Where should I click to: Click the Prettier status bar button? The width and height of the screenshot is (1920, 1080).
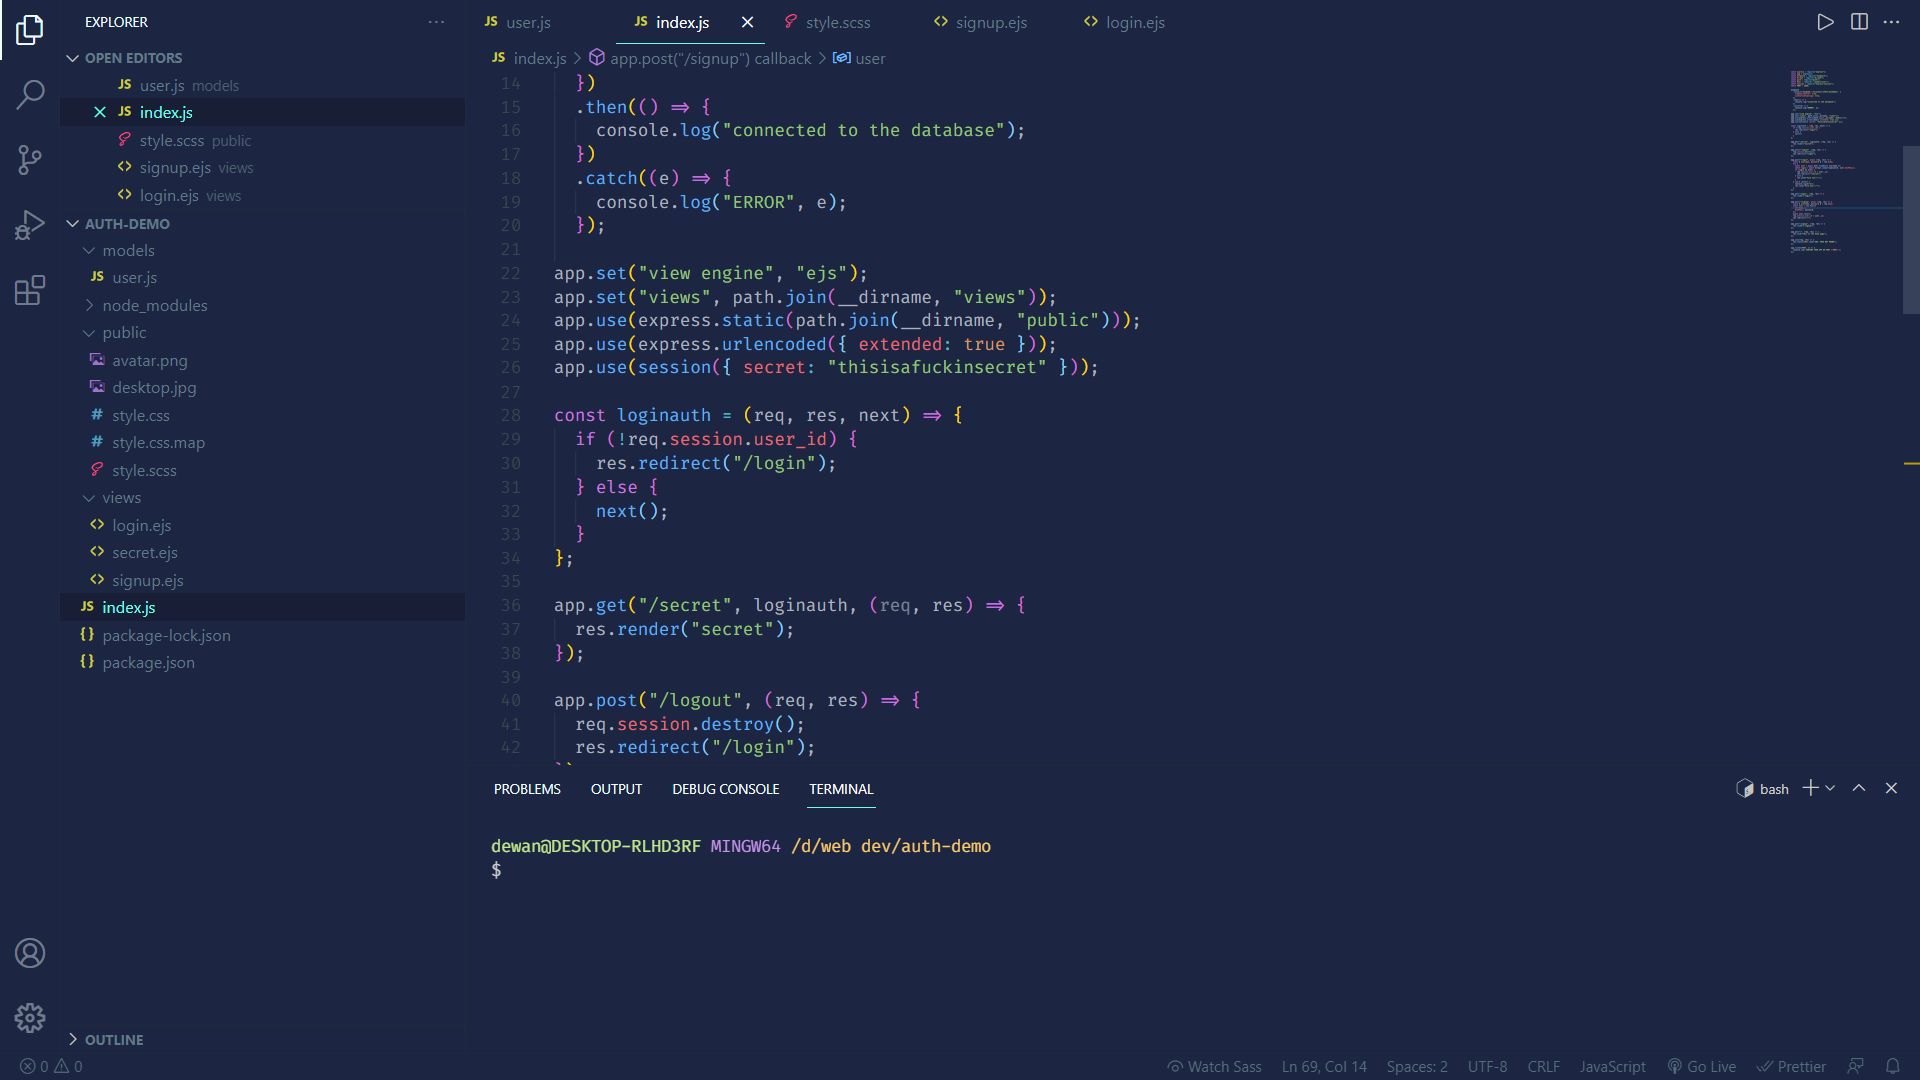point(1791,1066)
